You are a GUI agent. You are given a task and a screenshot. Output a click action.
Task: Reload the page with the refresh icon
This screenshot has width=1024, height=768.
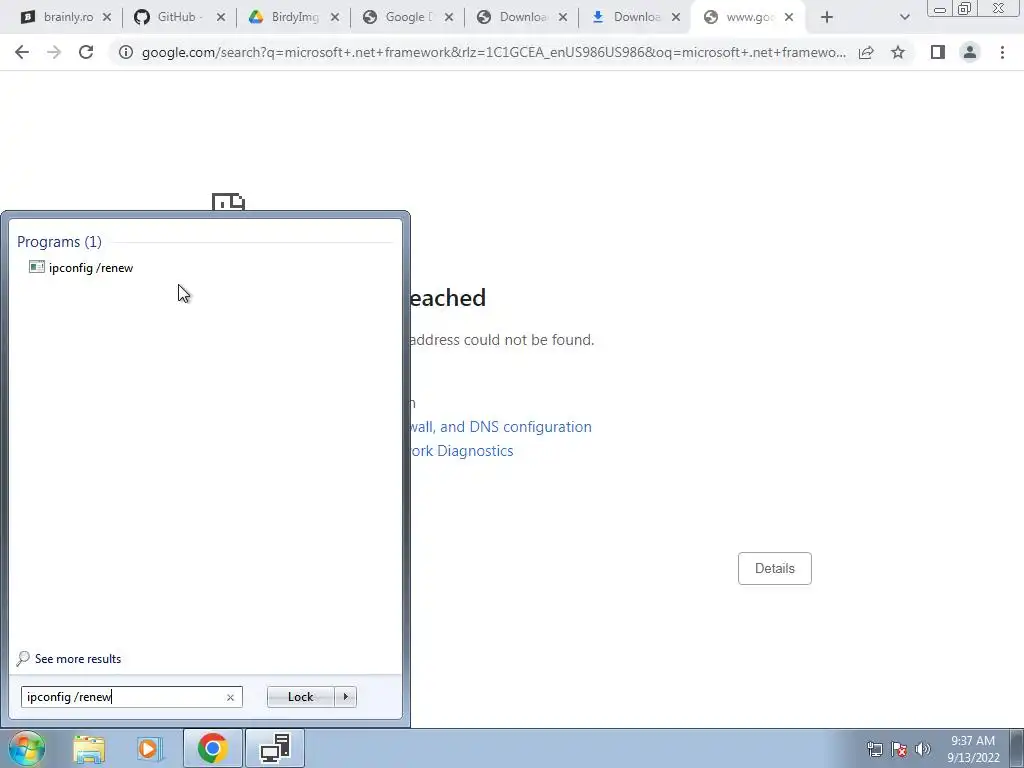(x=86, y=52)
